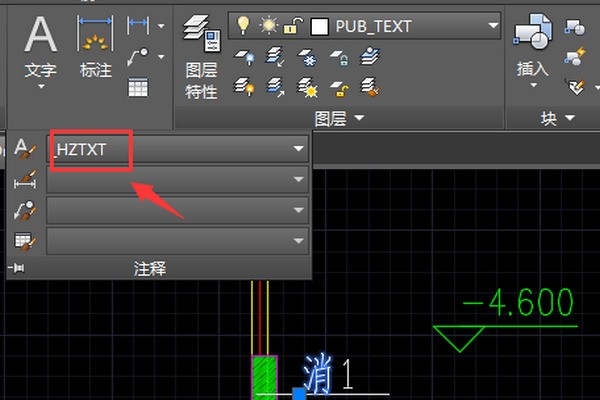The width and height of the screenshot is (600, 400).
Task: Expand the 图层 panel title
Action: (x=340, y=119)
